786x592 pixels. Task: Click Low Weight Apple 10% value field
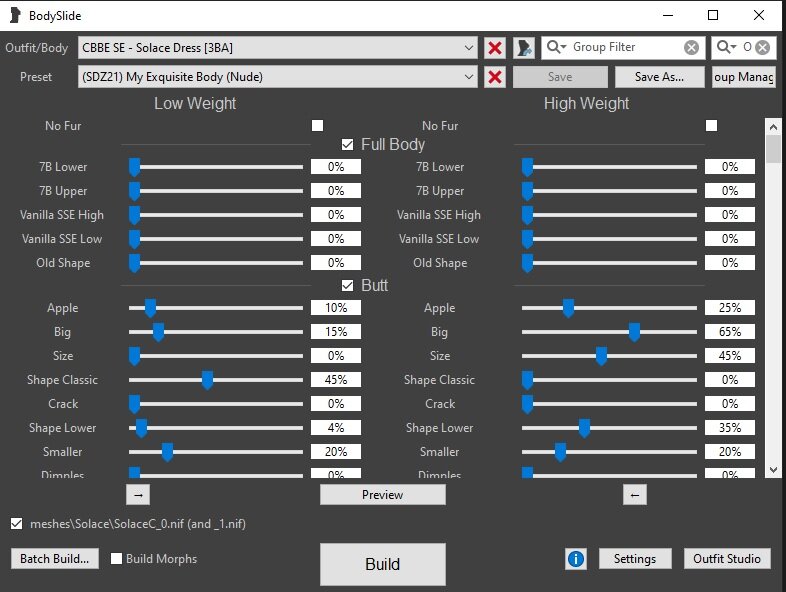tap(336, 308)
